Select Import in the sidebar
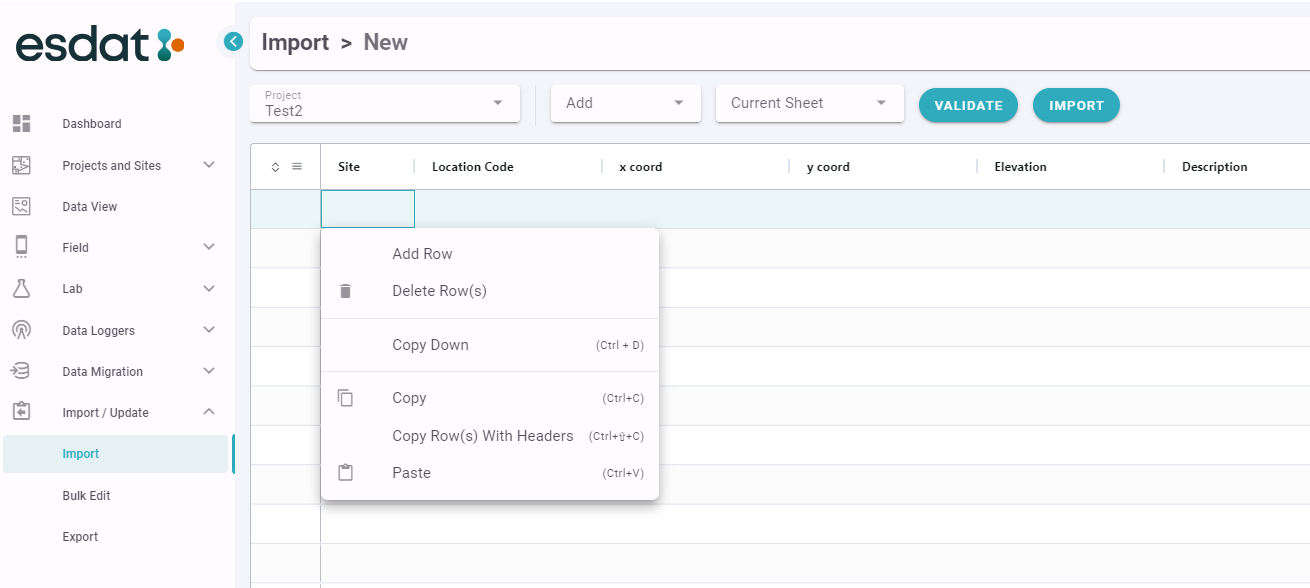Image resolution: width=1310 pixels, height=588 pixels. (x=117, y=454)
